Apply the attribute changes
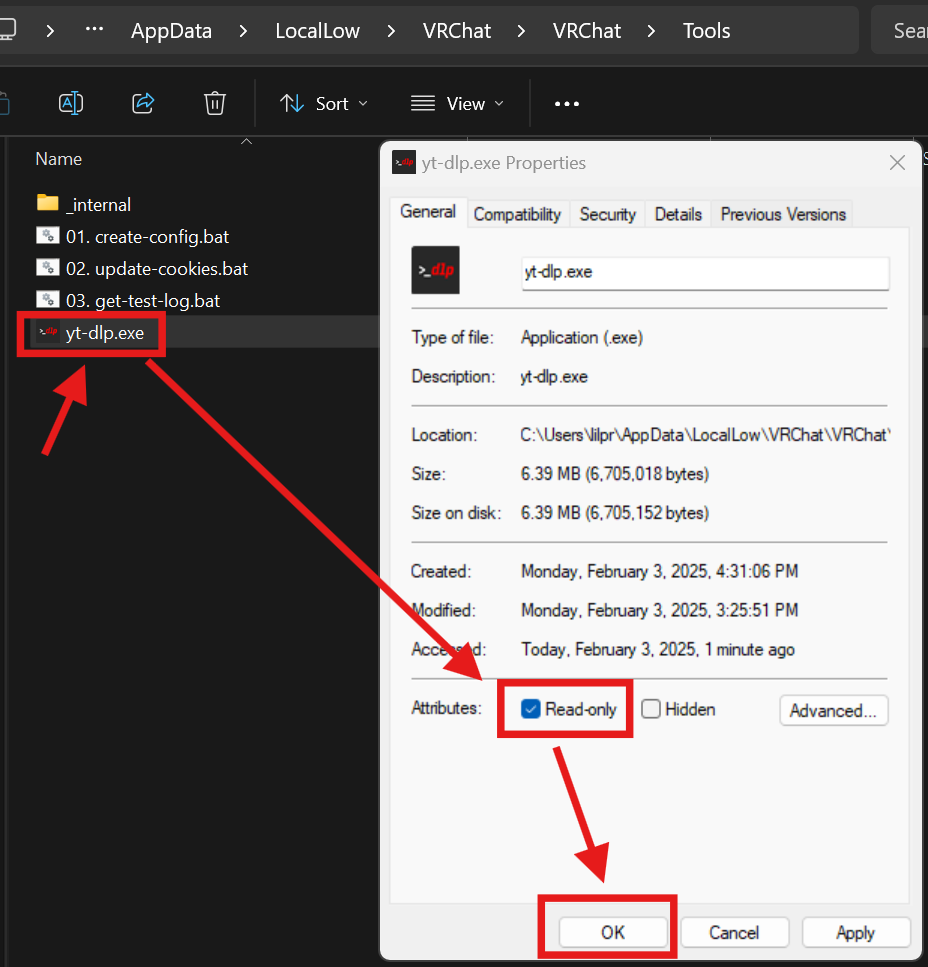928x967 pixels. click(x=856, y=932)
